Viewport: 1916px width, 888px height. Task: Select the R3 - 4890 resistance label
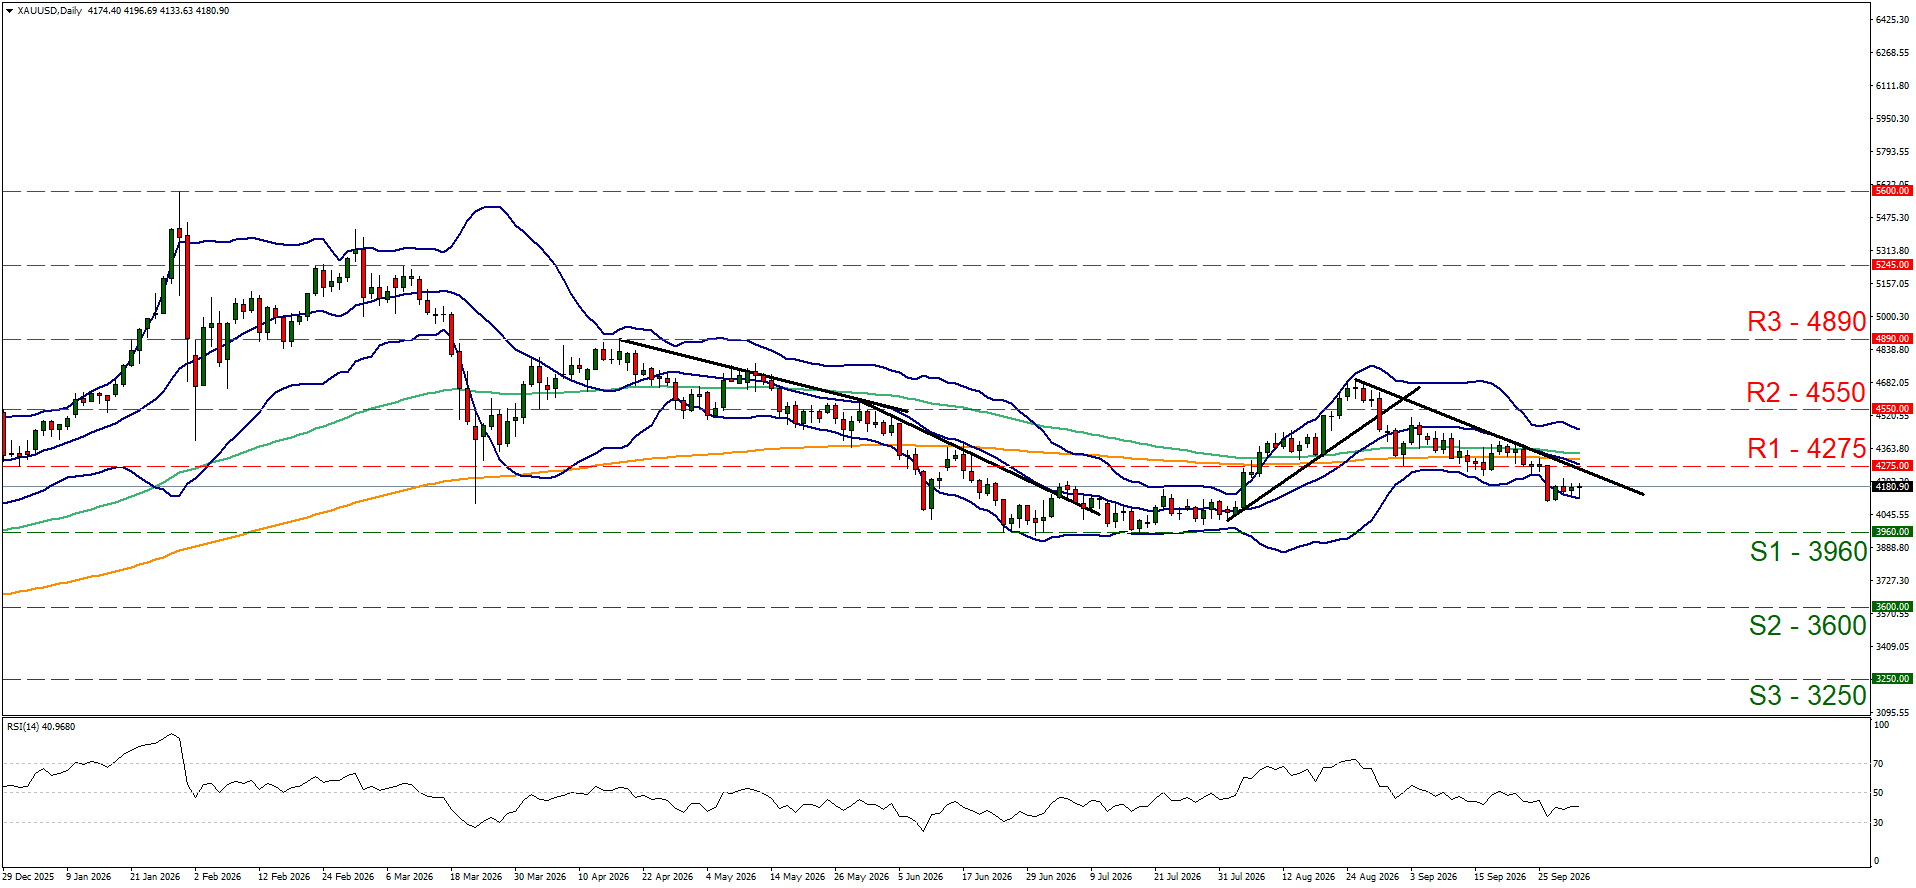click(1806, 322)
